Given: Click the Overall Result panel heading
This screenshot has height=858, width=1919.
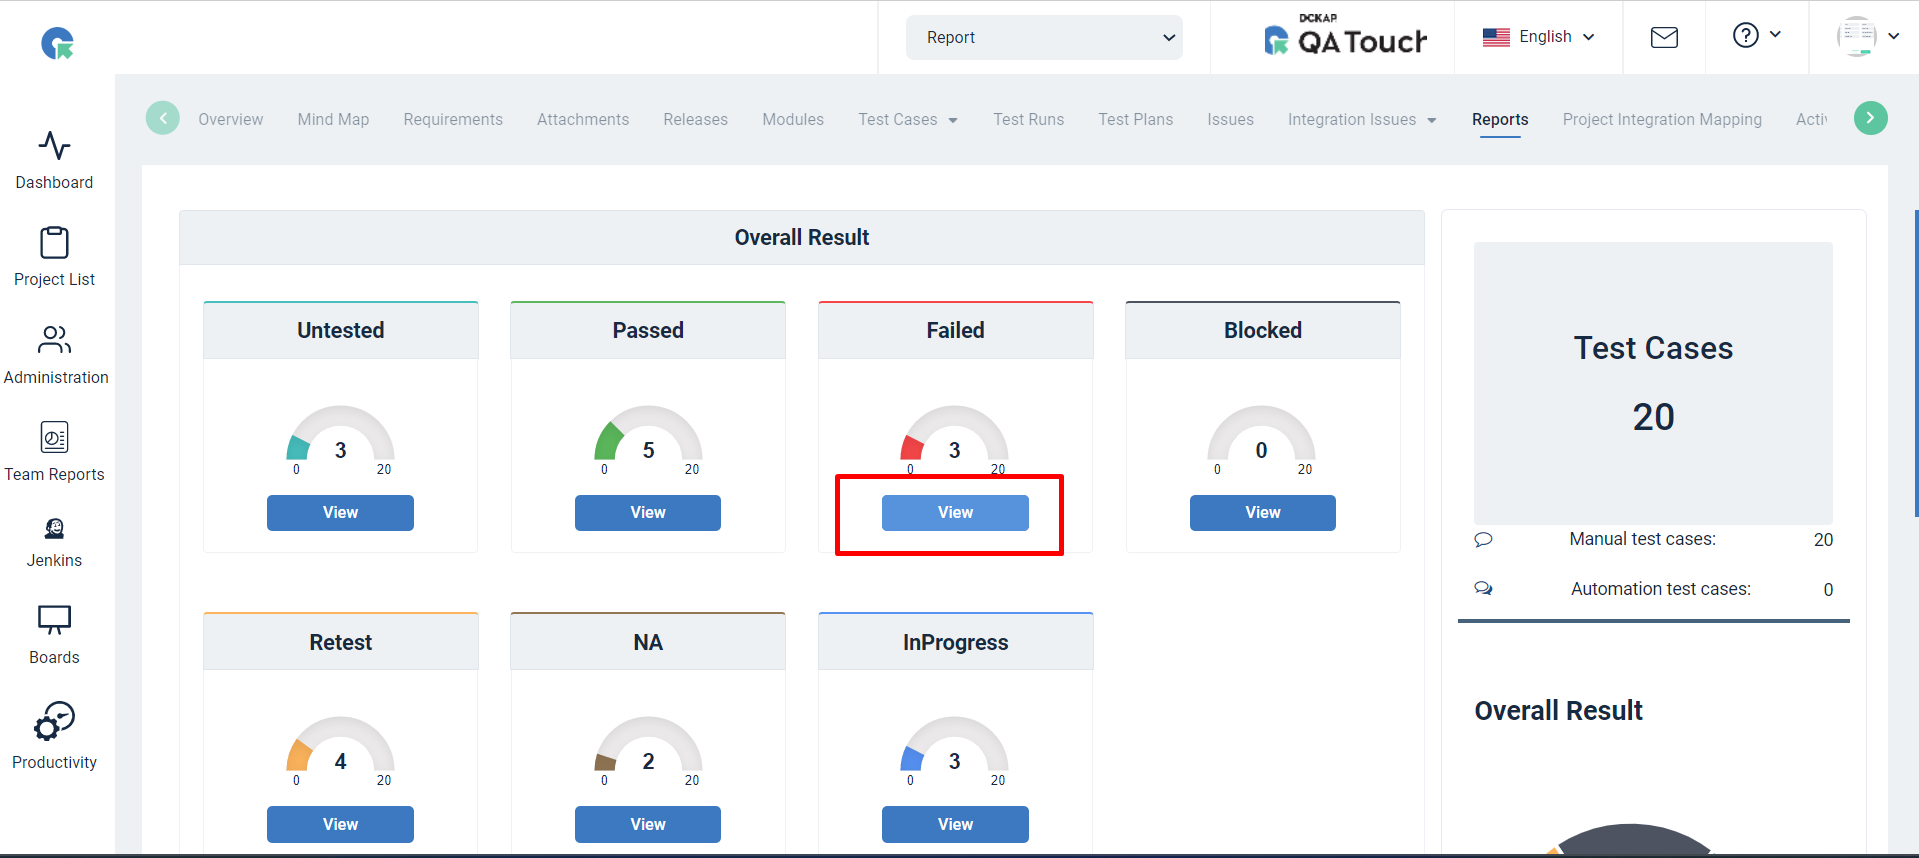Looking at the screenshot, I should 802,238.
